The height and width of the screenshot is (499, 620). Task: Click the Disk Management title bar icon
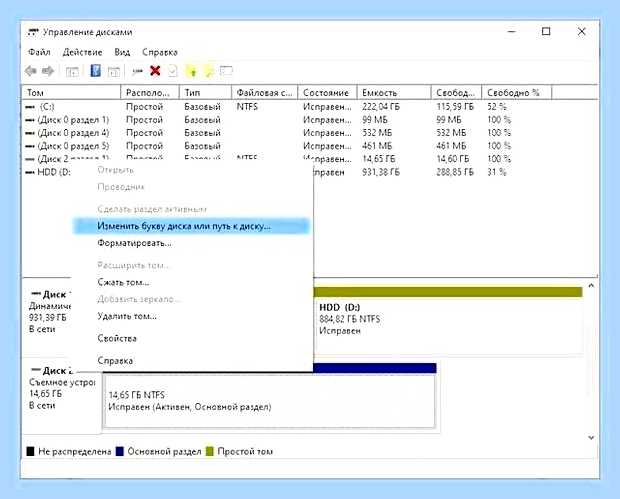point(33,32)
